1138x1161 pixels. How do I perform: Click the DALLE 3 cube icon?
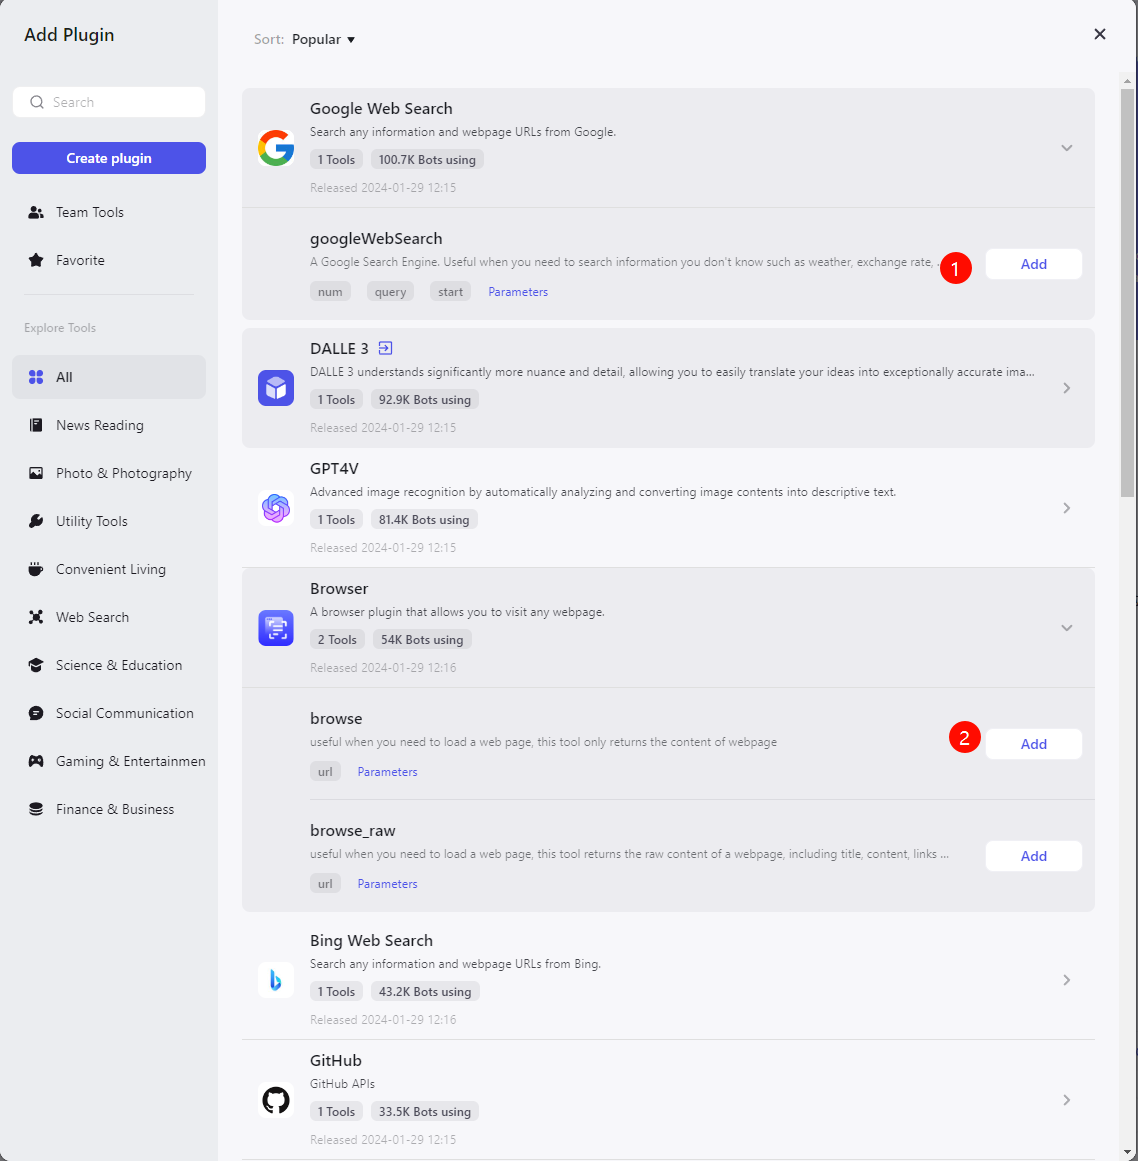276,388
